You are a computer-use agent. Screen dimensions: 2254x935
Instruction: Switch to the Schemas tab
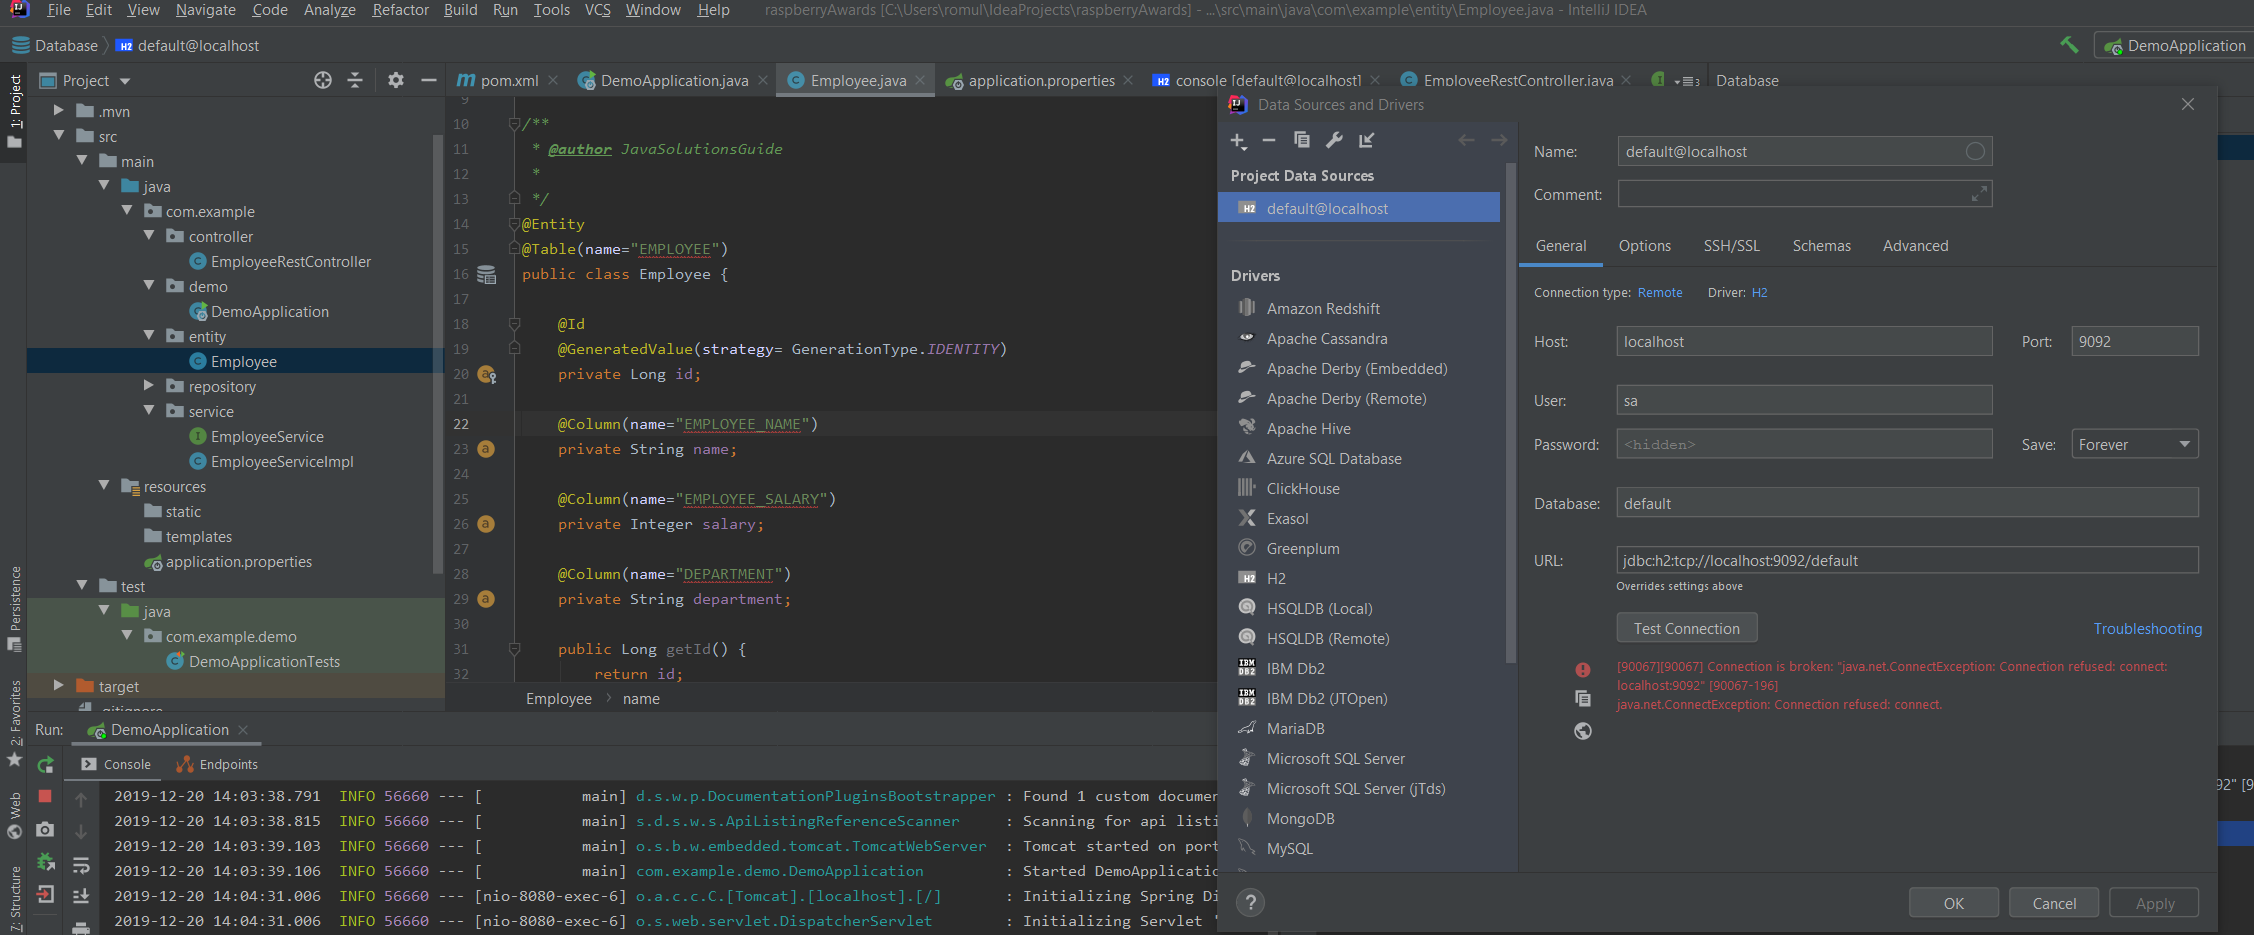[x=1821, y=246]
